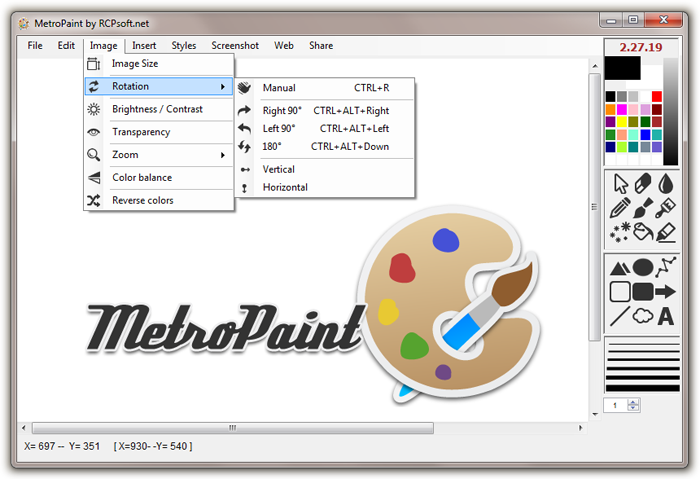Apply Reverse colors to the image
This screenshot has height=479, width=700.
point(159,200)
